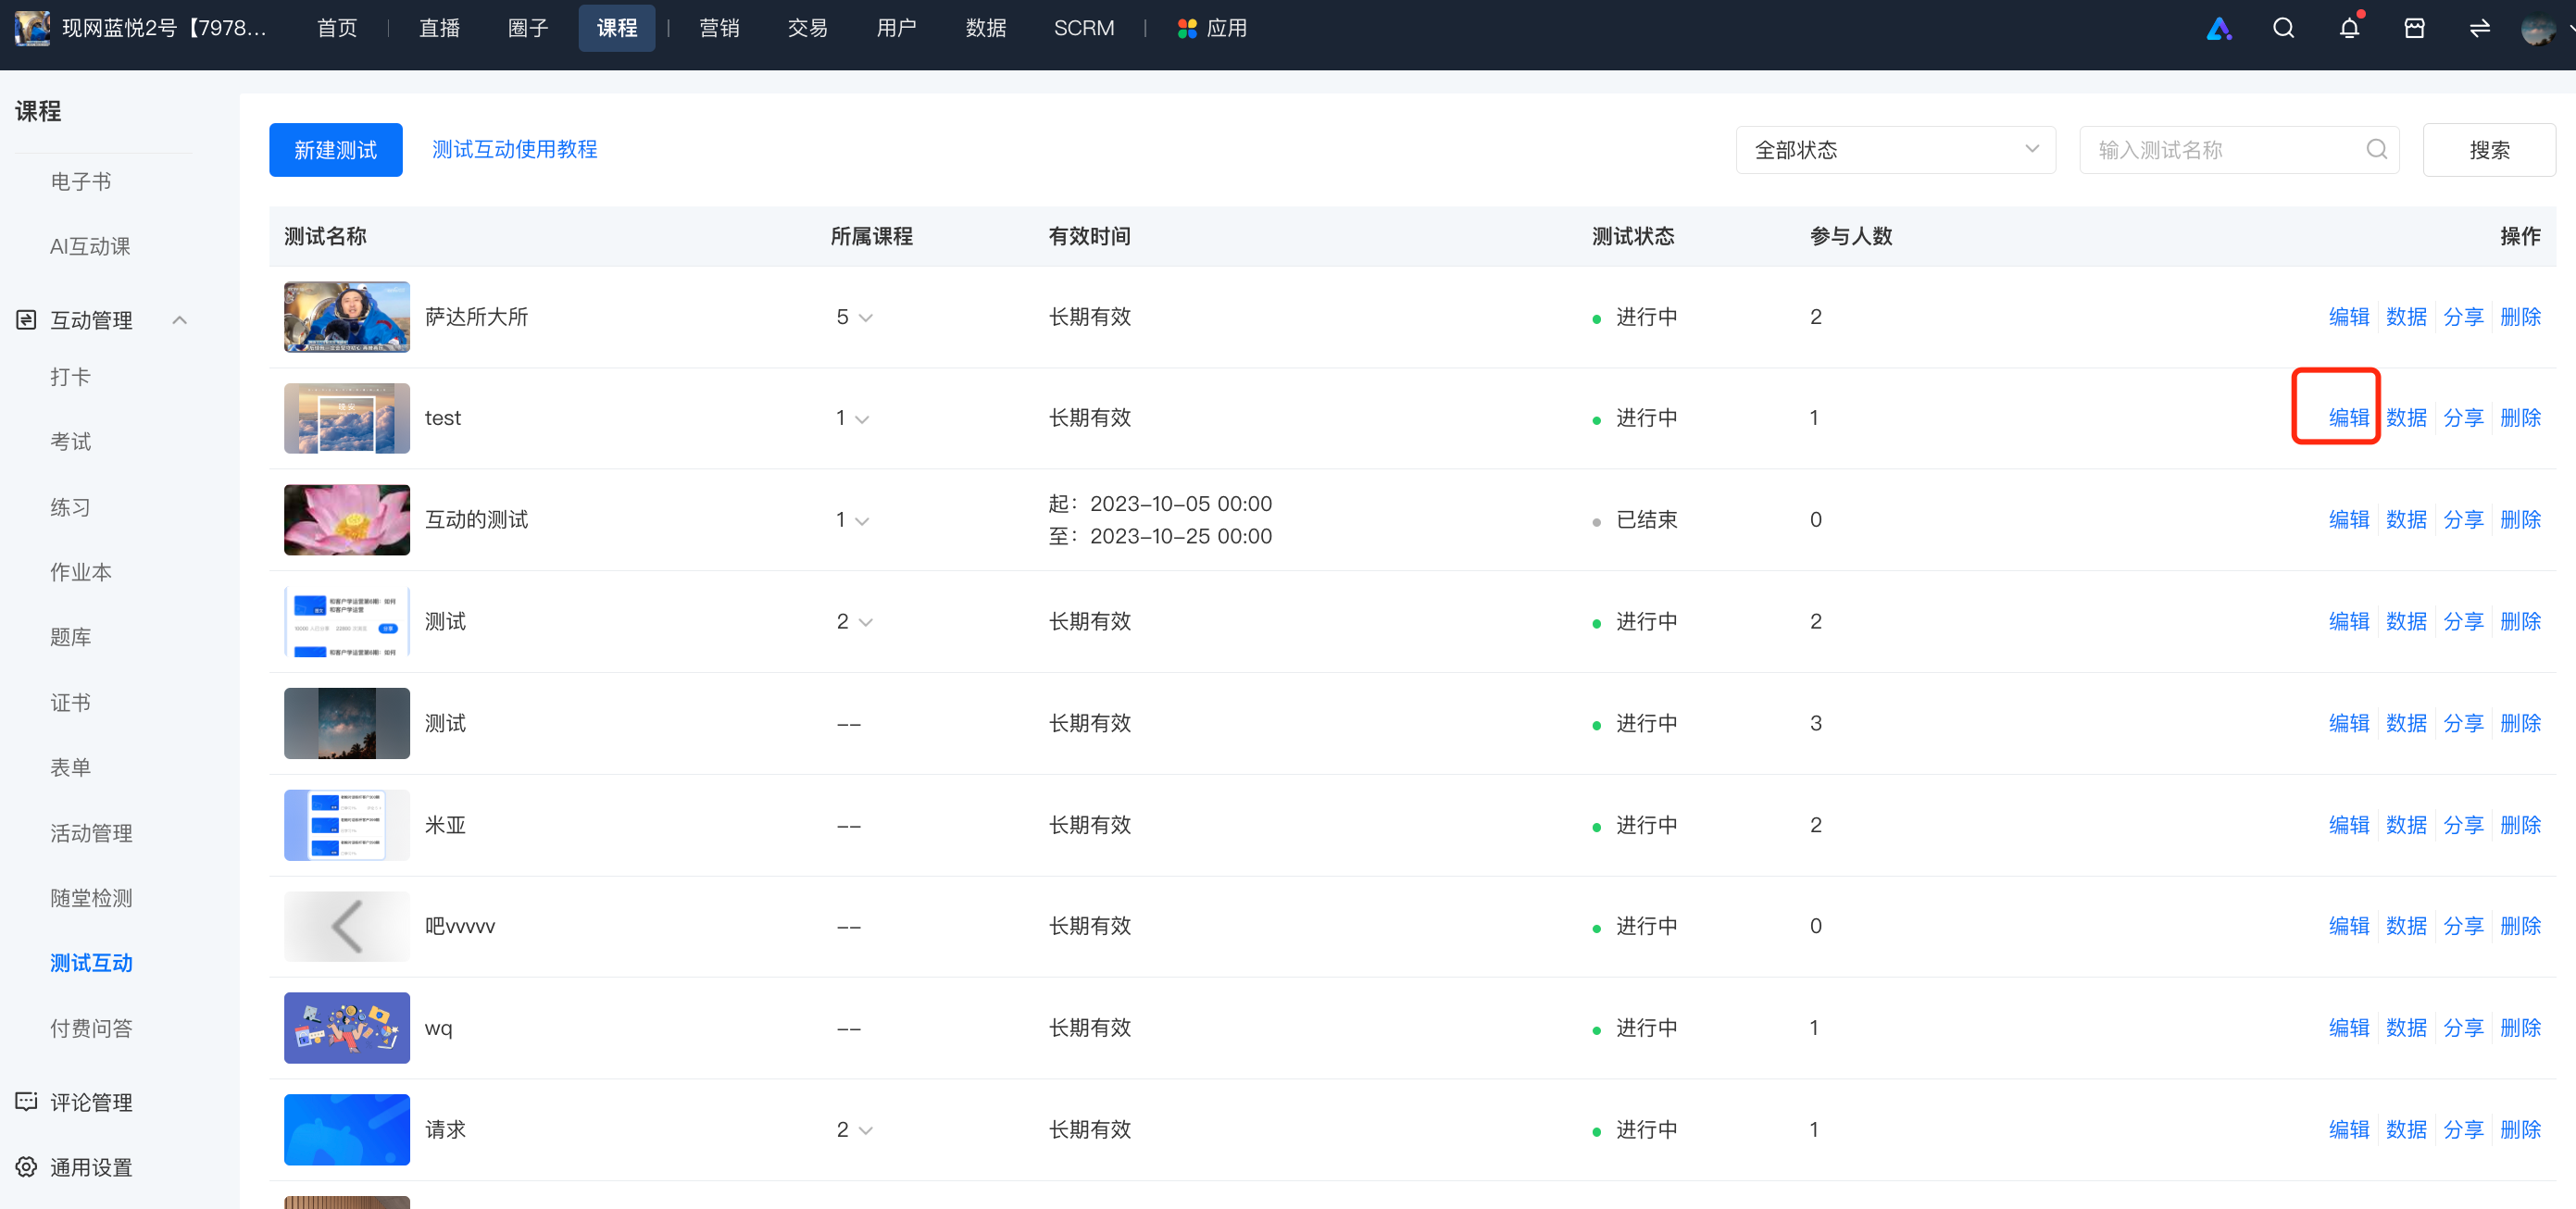Click the blue triangle logo icon

[x=2219, y=28]
